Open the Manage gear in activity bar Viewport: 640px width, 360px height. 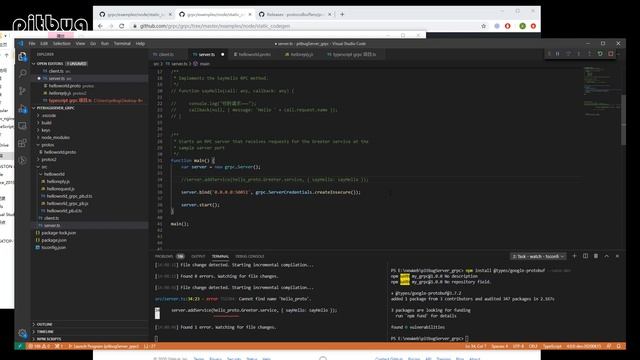(22, 333)
